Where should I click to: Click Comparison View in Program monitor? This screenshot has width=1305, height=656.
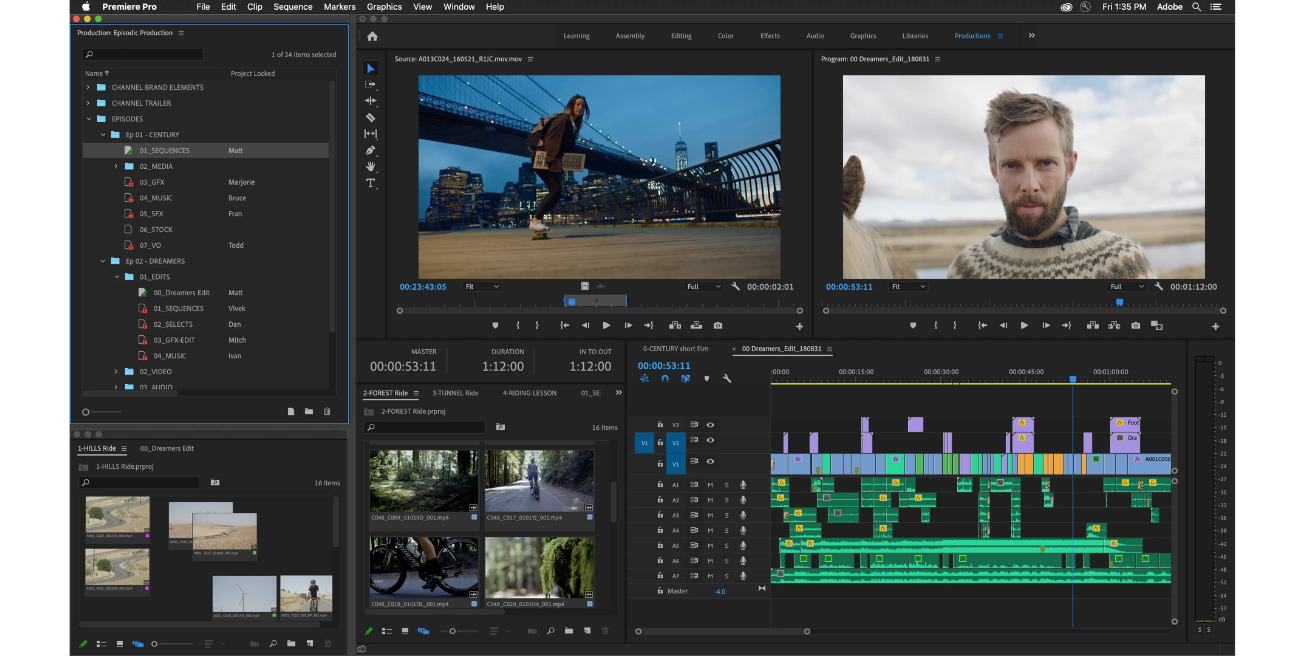[x=1157, y=325]
